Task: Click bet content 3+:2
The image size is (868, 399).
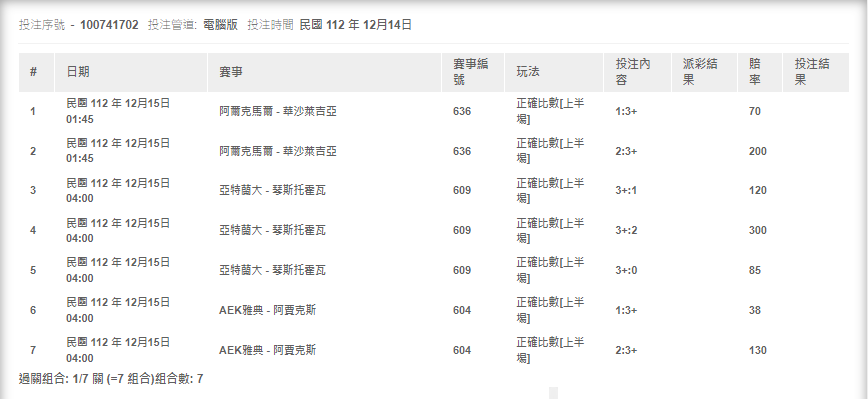Action: click(x=626, y=230)
